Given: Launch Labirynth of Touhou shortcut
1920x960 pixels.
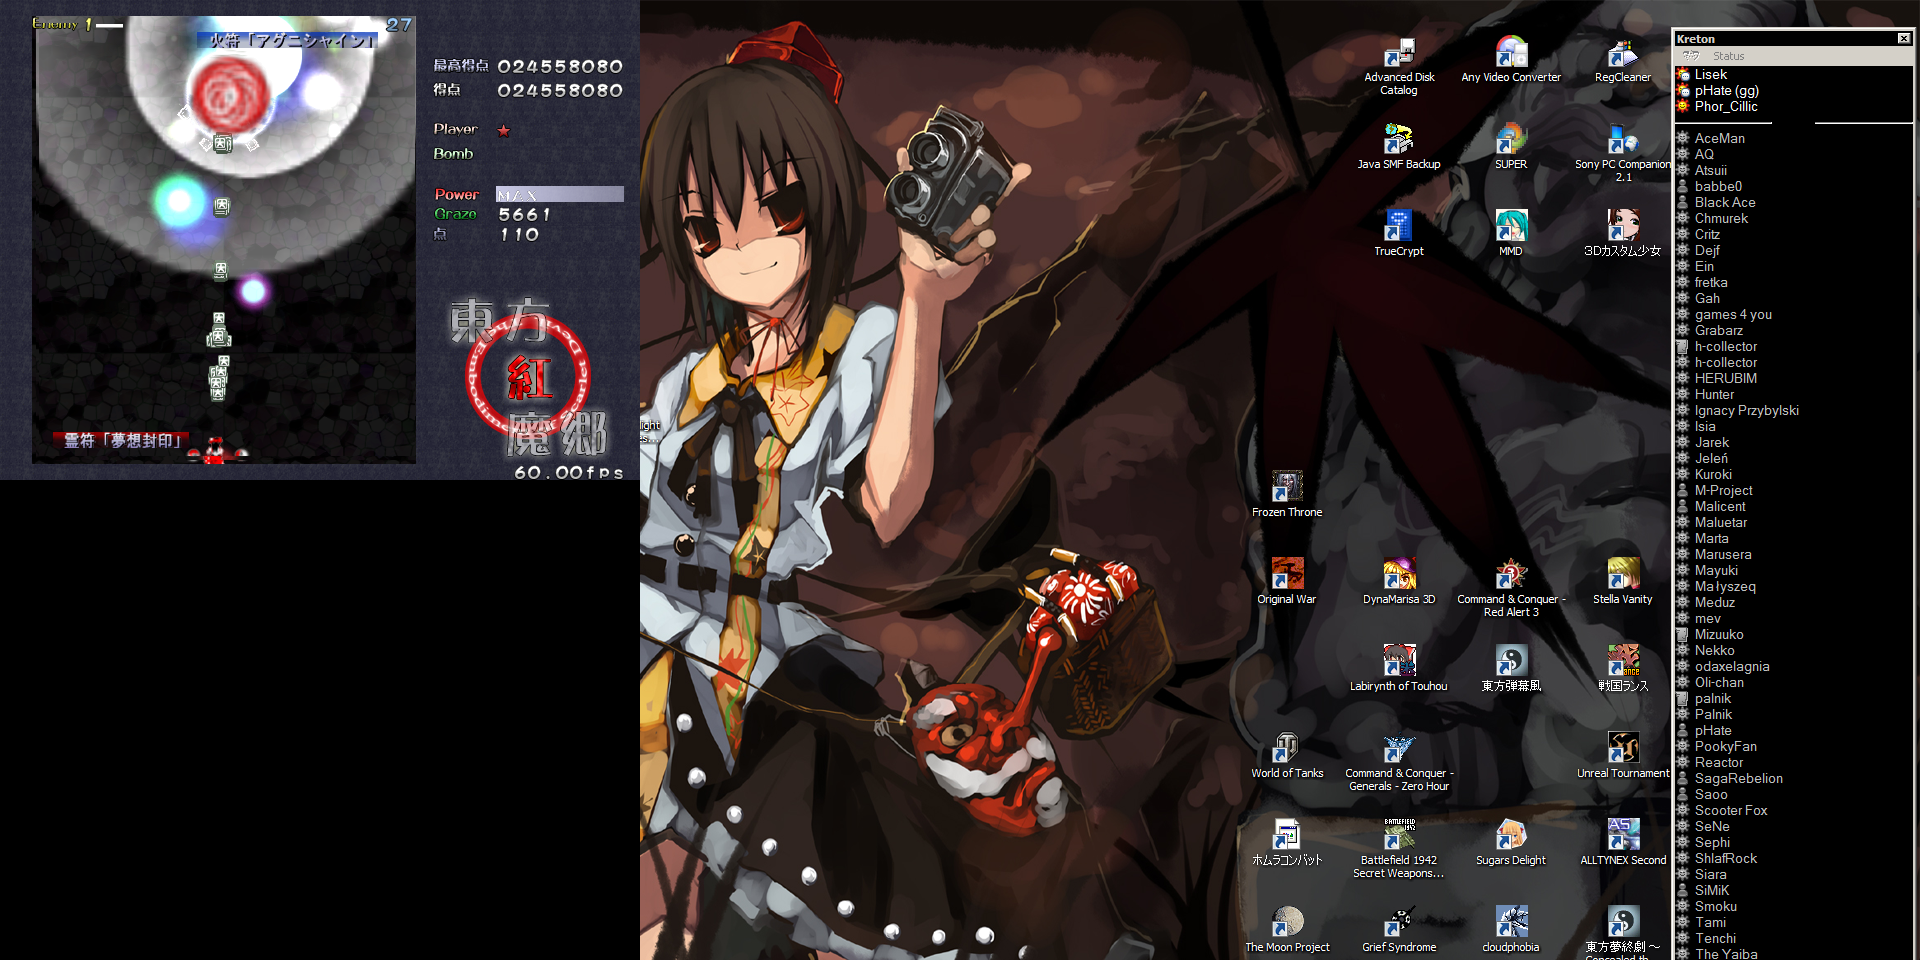Looking at the screenshot, I should (1398, 662).
